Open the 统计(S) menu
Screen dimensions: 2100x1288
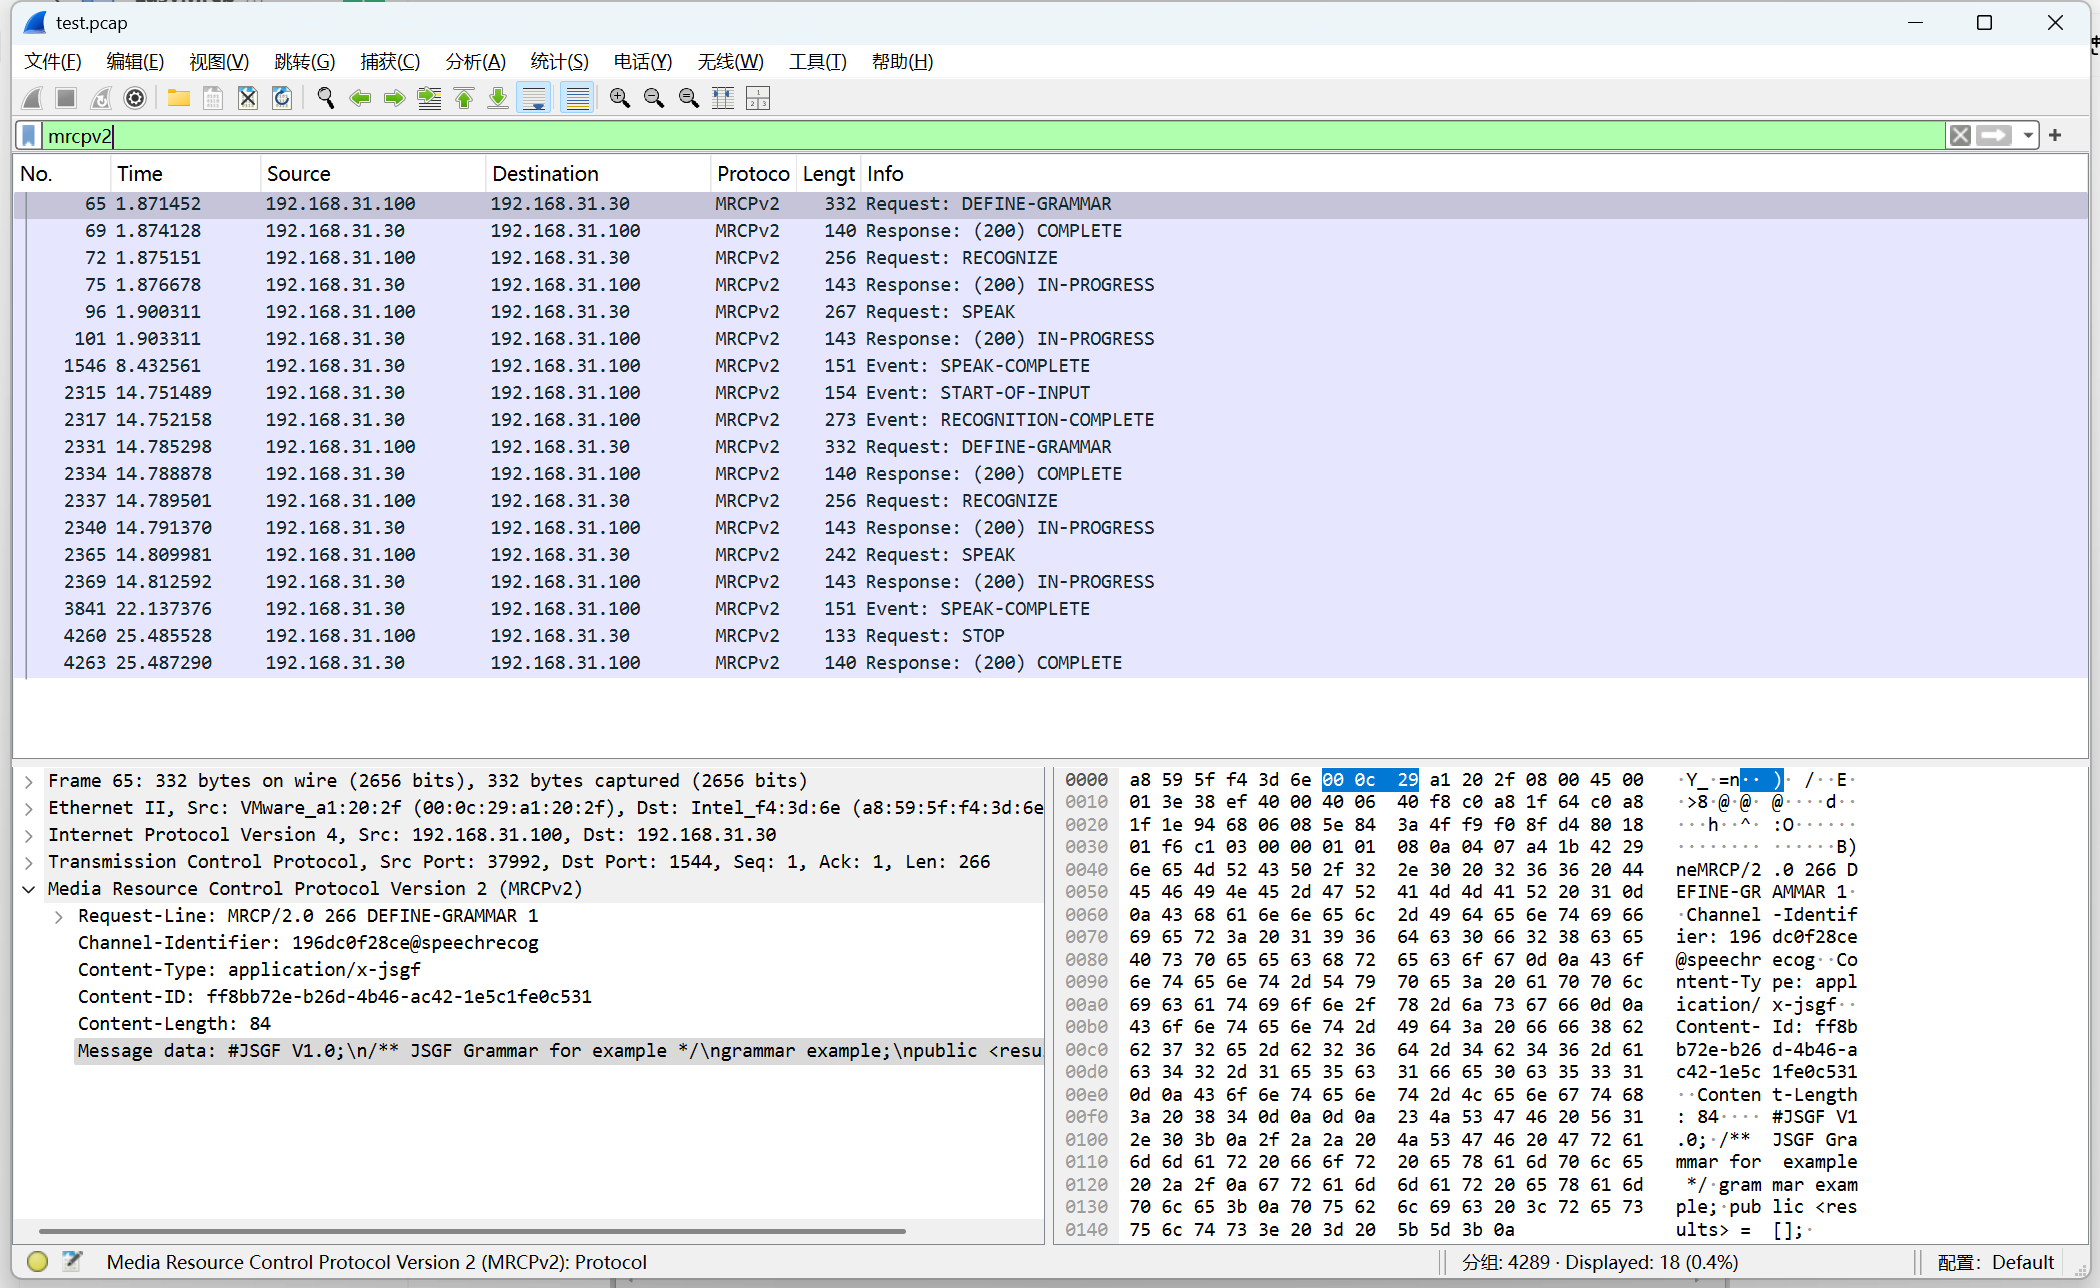559,62
